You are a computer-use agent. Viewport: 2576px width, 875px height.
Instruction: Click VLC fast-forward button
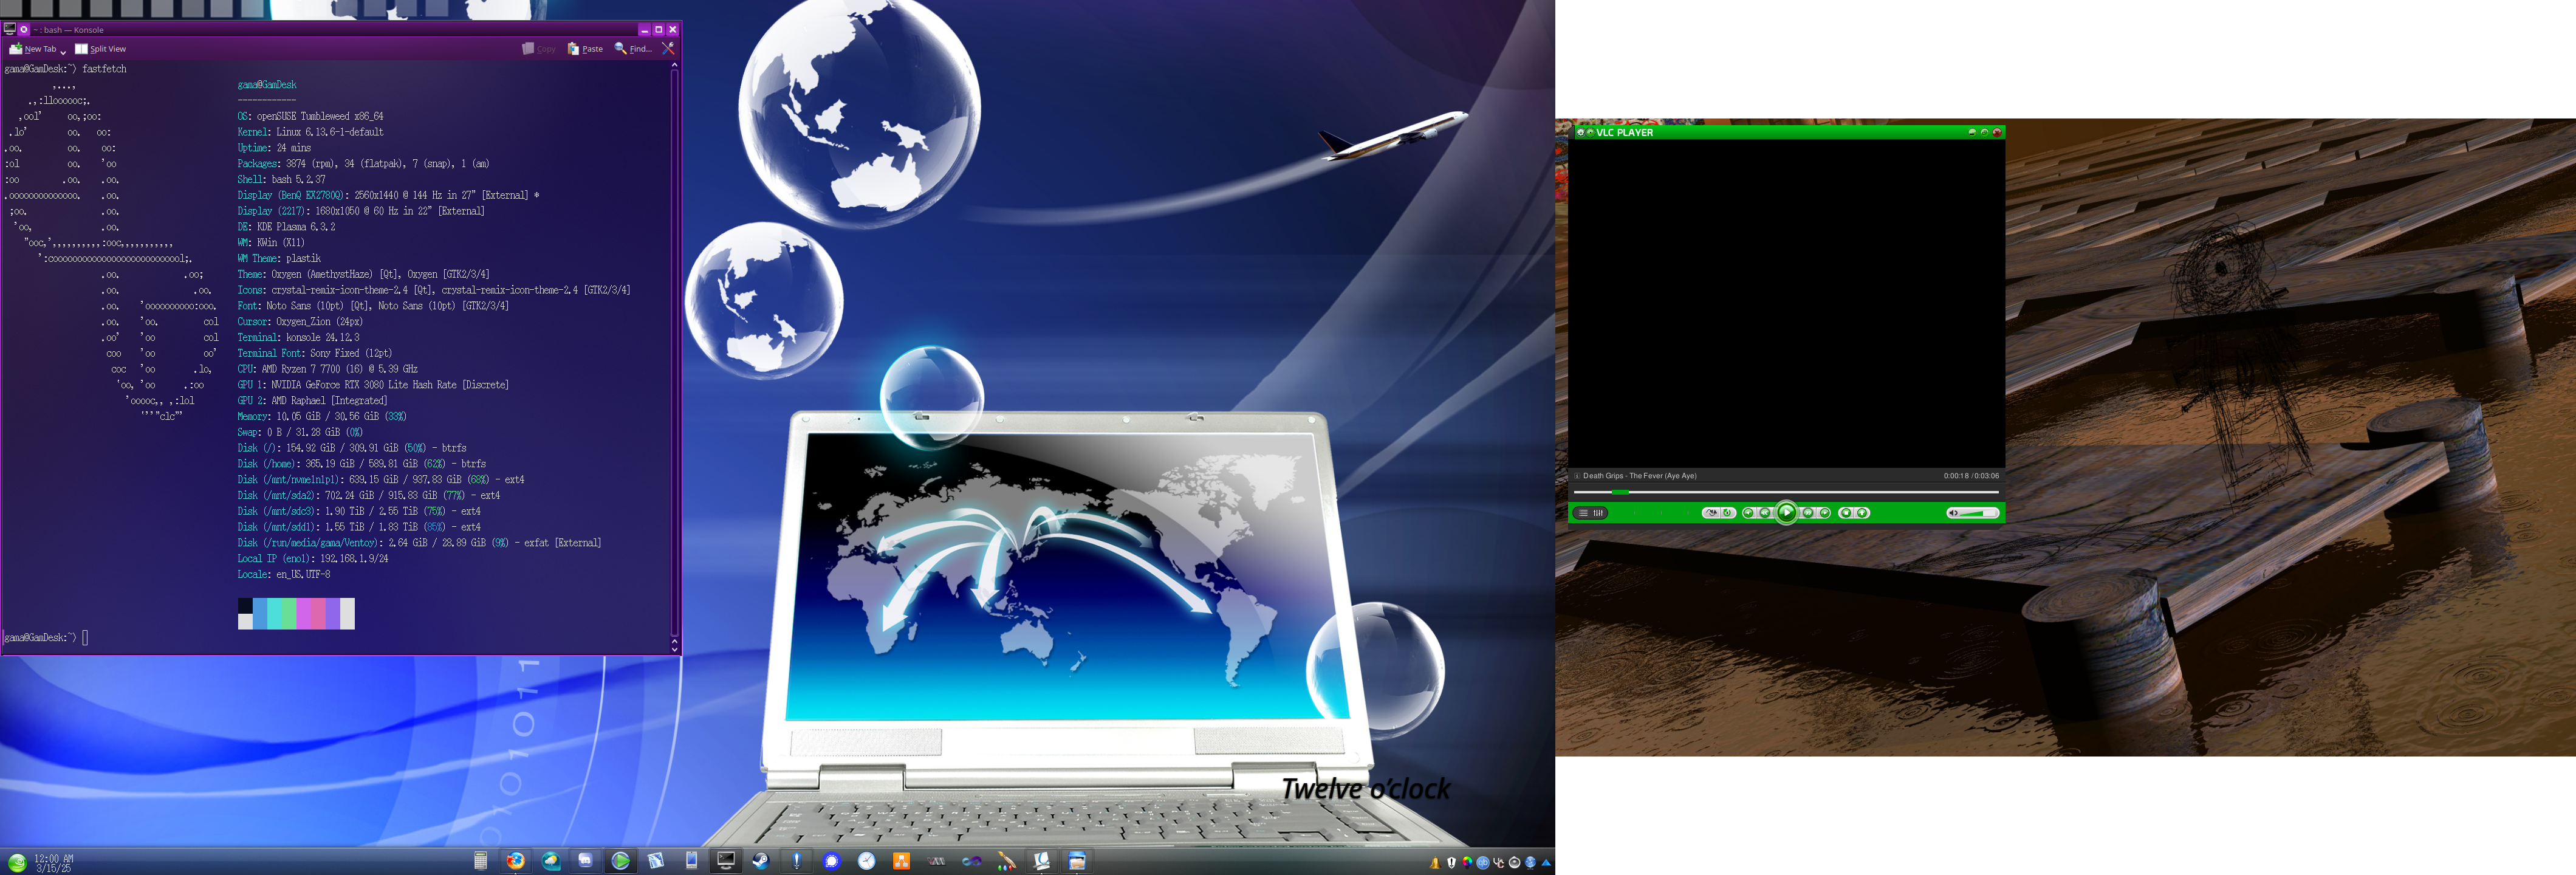1808,513
